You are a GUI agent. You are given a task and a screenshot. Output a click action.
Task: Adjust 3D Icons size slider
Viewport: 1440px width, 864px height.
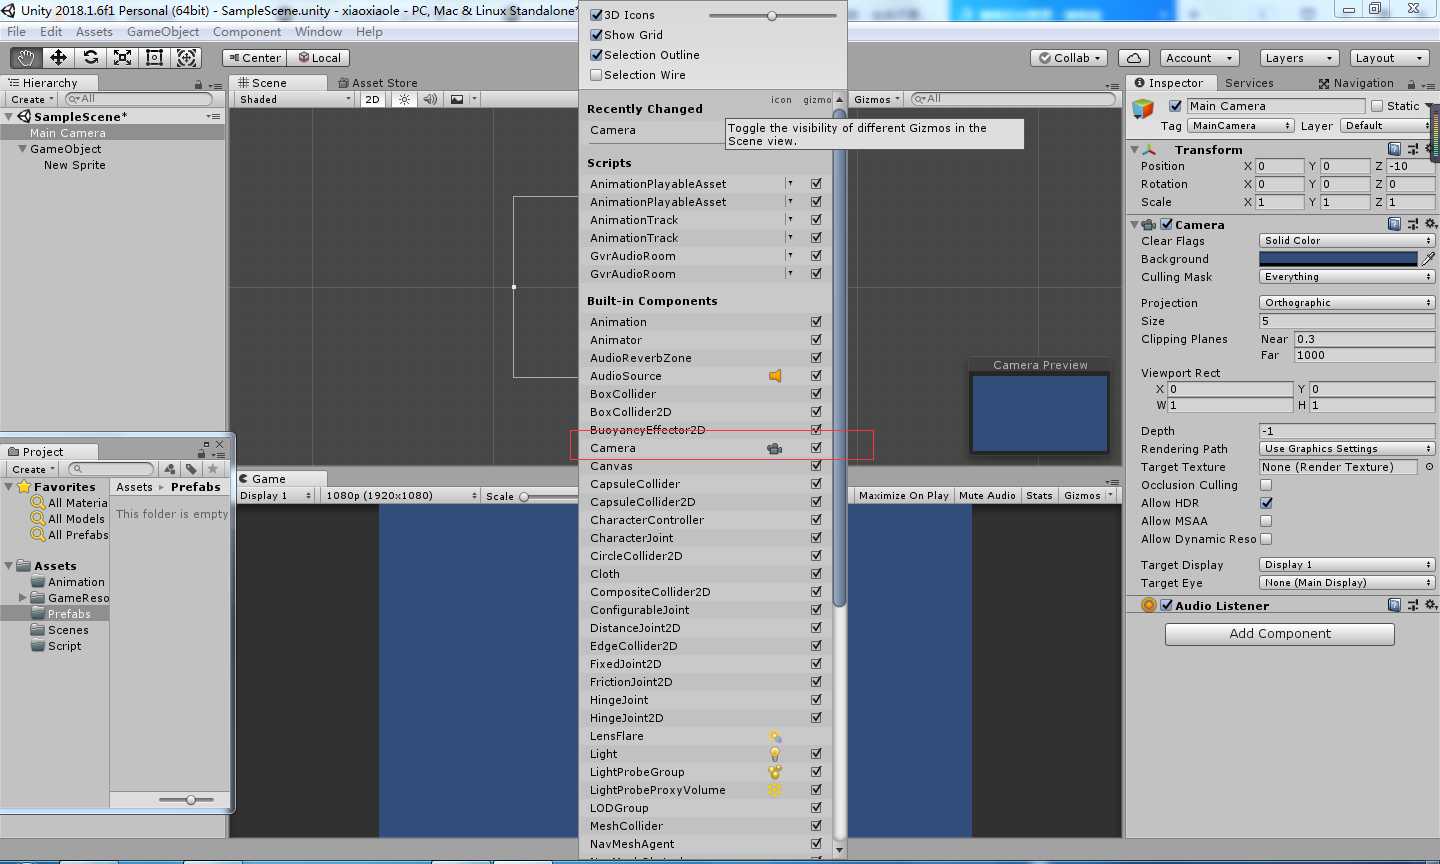(x=772, y=16)
